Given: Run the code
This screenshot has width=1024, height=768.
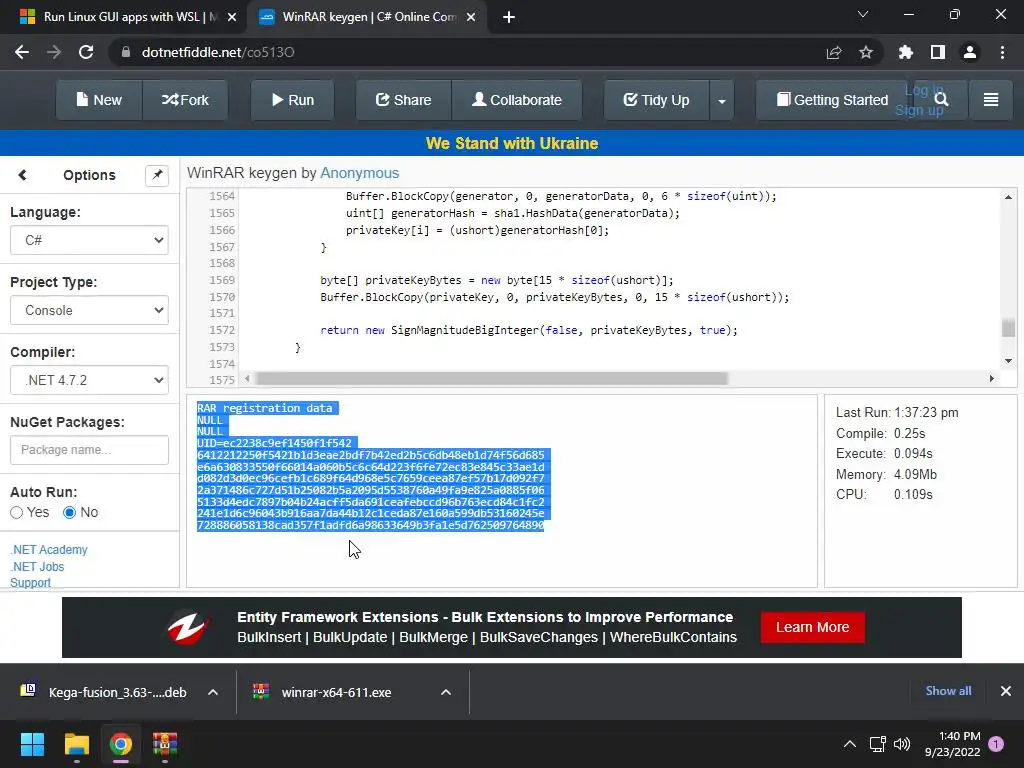Looking at the screenshot, I should pyautogui.click(x=293, y=100).
